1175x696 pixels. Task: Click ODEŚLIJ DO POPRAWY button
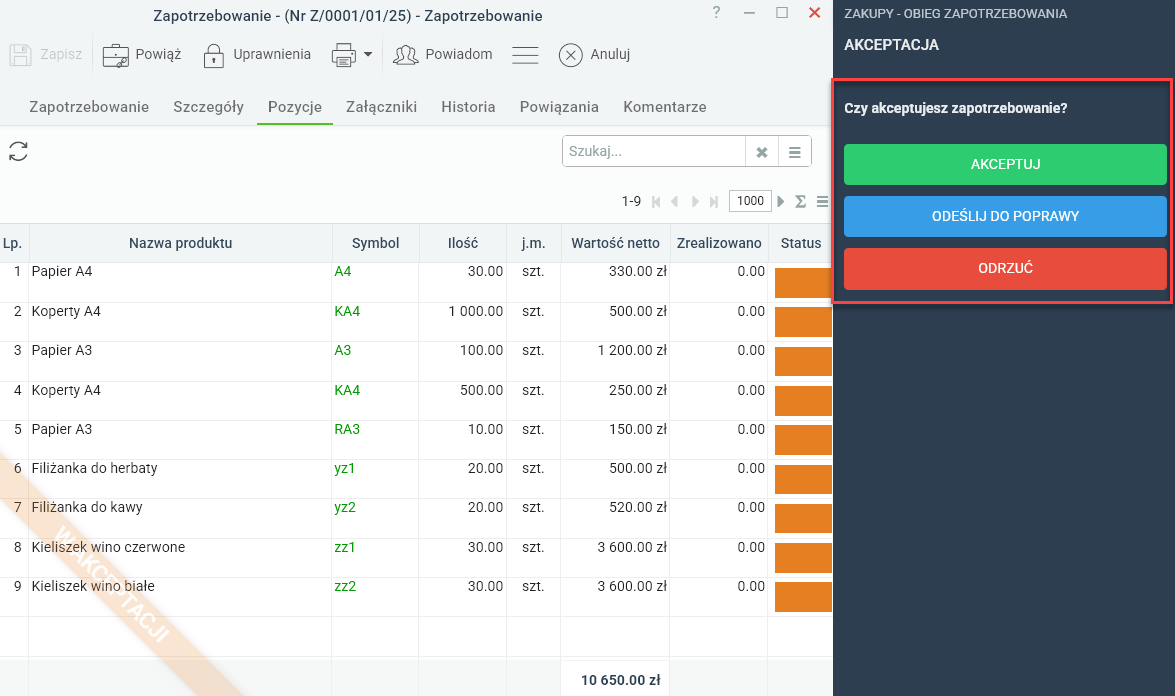tap(1005, 217)
